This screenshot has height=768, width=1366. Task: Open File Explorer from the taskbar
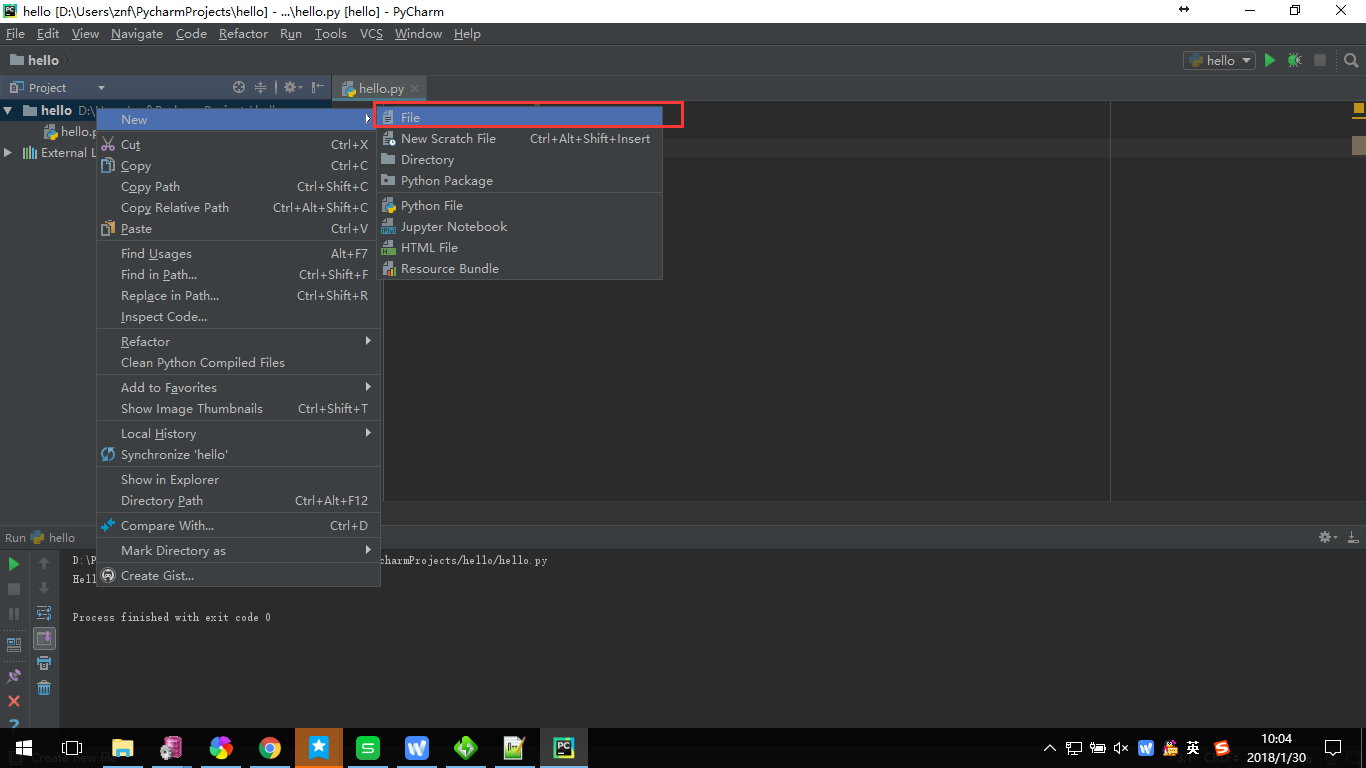tap(122, 748)
